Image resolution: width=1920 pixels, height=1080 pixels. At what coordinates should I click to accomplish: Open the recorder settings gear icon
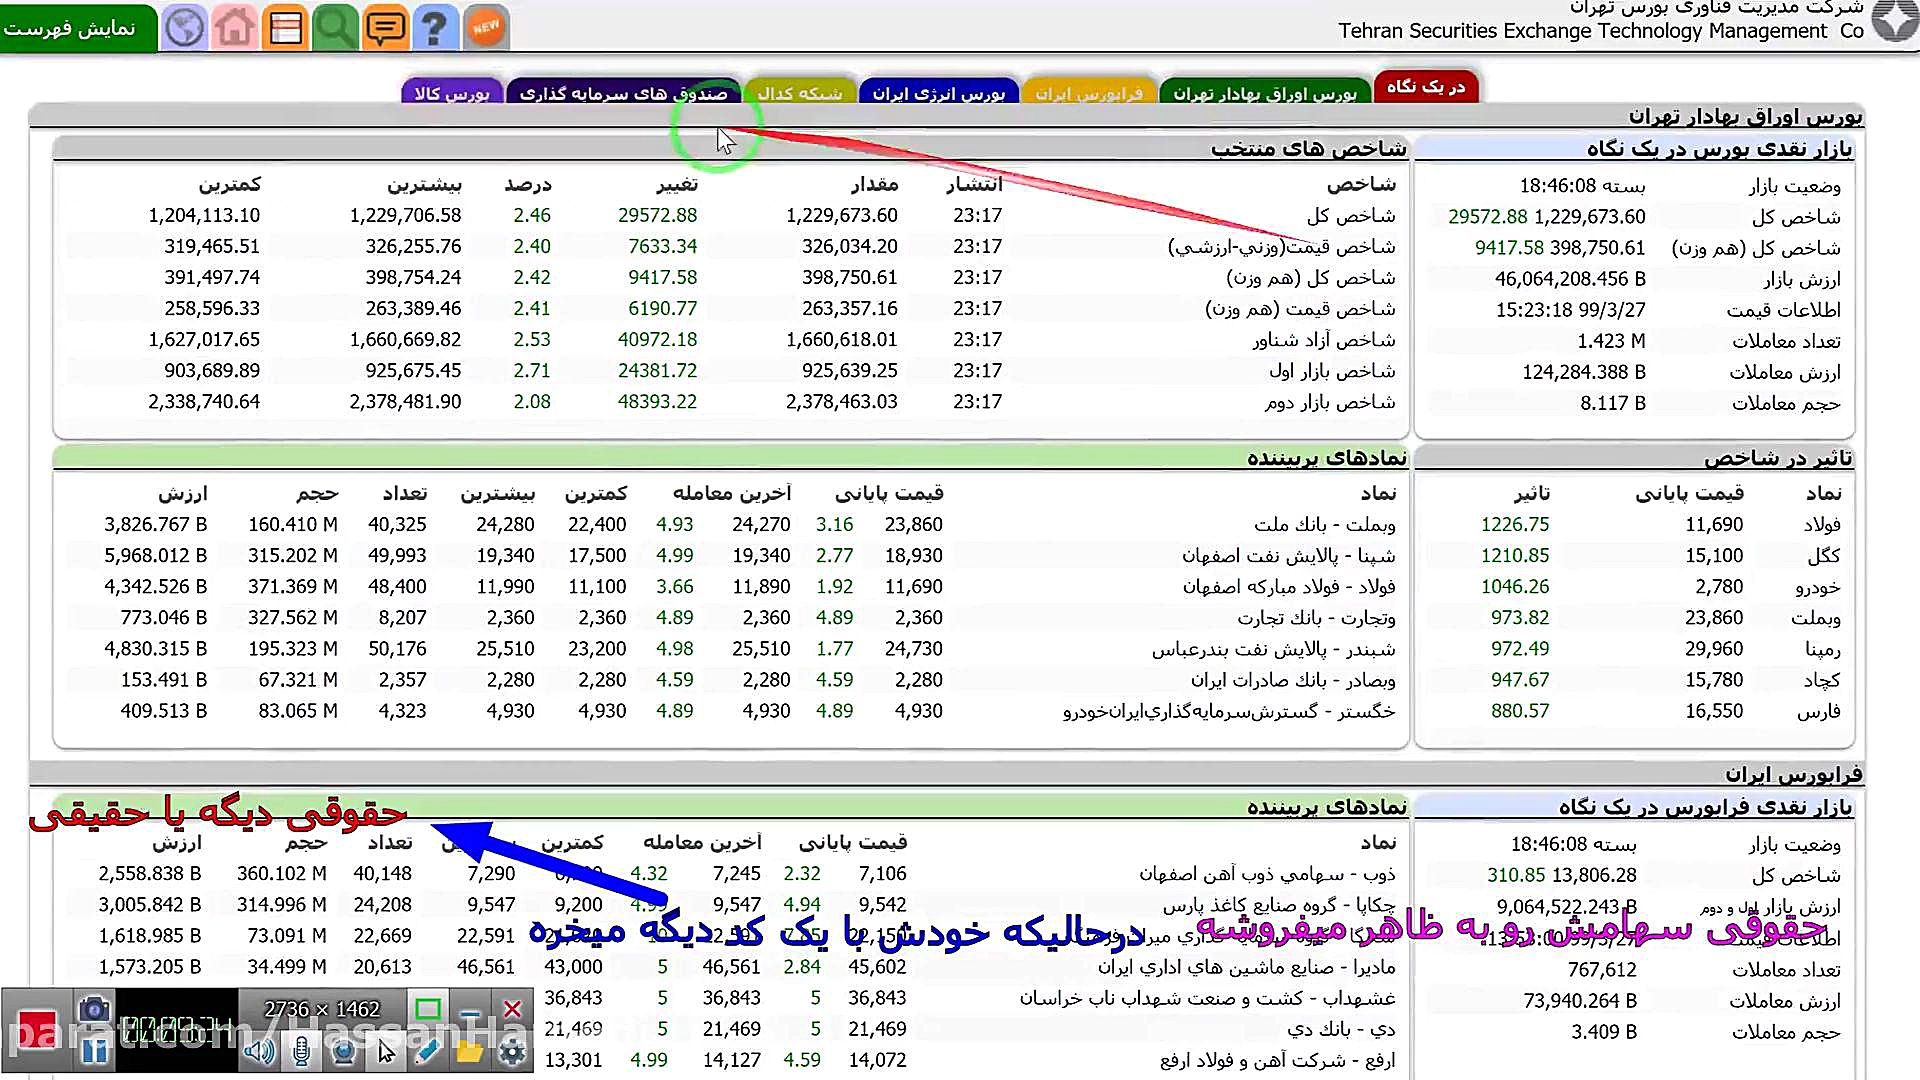coord(514,1051)
